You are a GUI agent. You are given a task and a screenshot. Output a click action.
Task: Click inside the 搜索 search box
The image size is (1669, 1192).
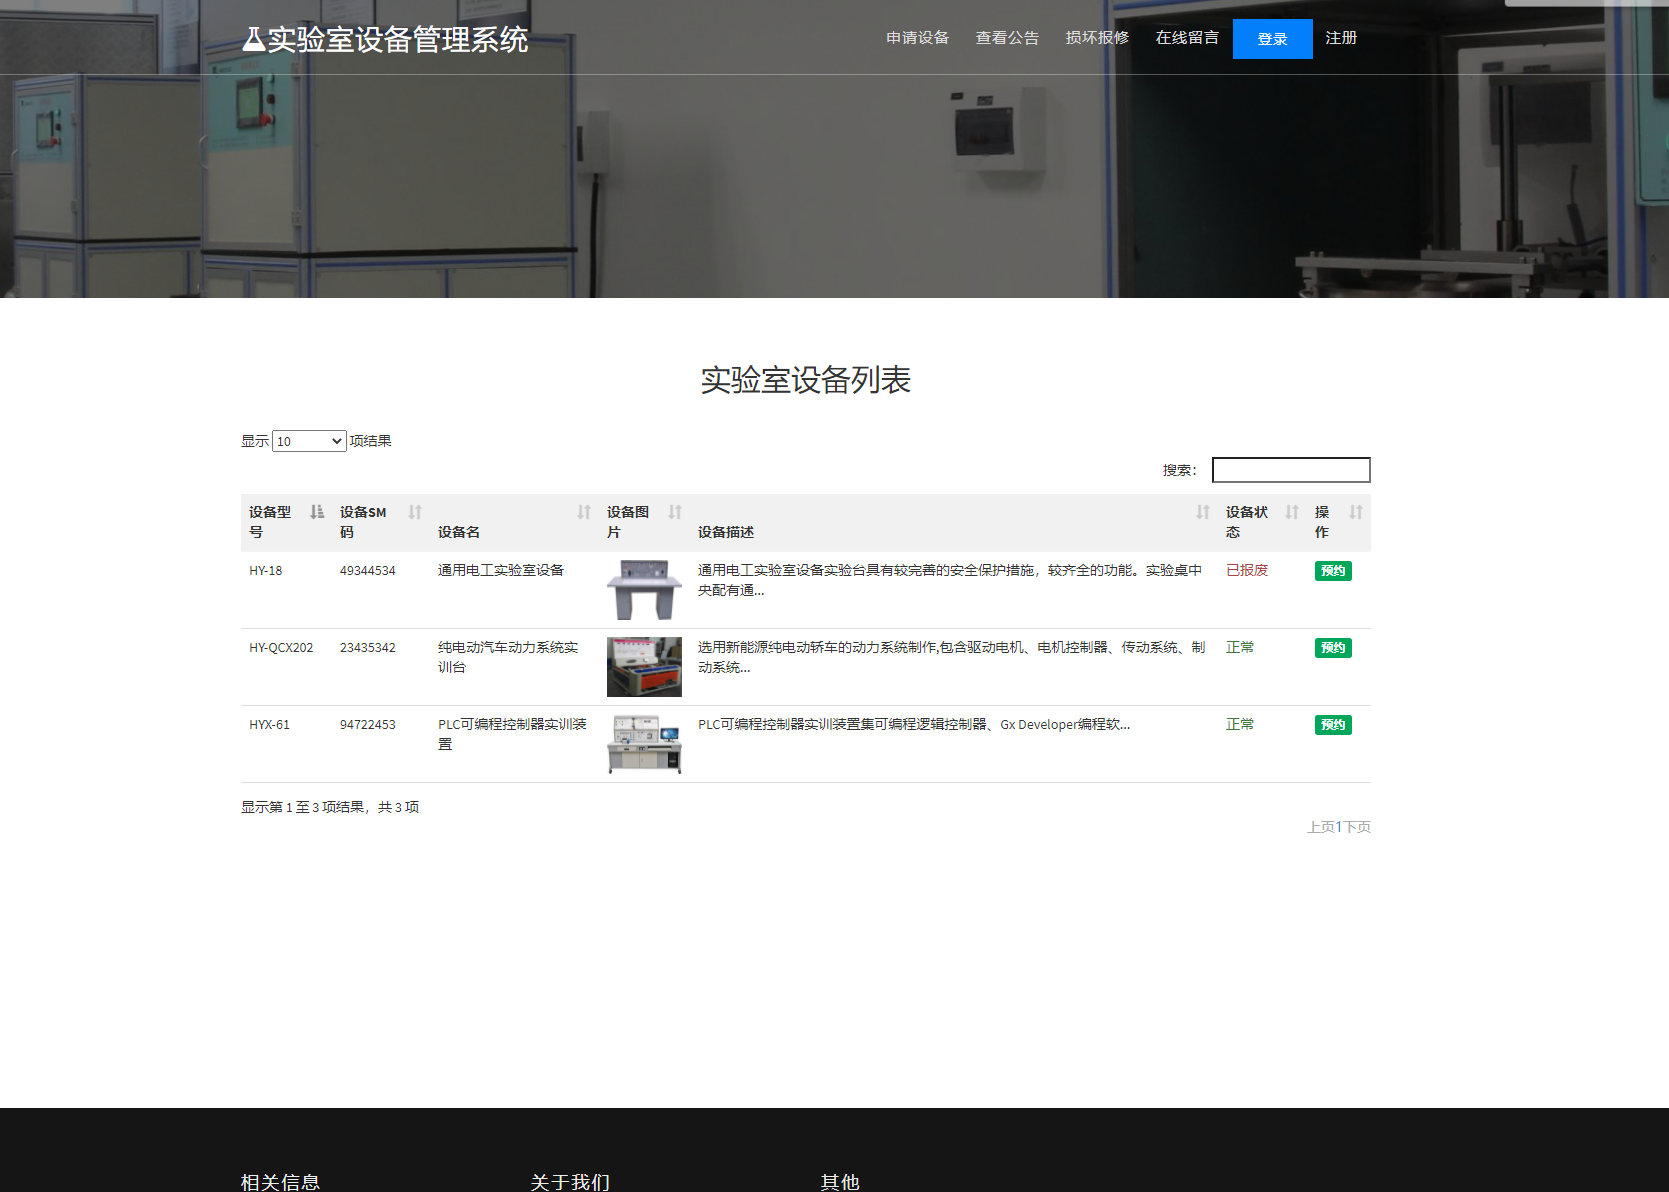pyautogui.click(x=1290, y=469)
